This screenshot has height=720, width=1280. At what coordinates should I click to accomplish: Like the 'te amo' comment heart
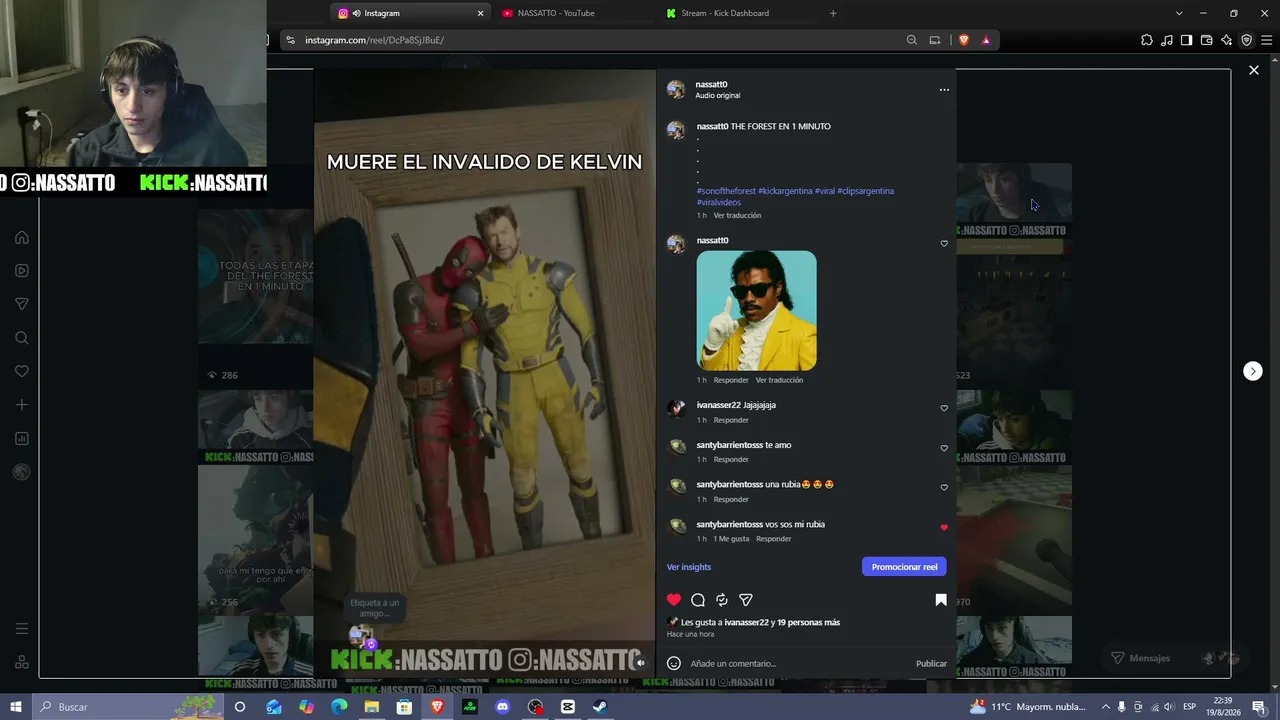[x=944, y=448]
